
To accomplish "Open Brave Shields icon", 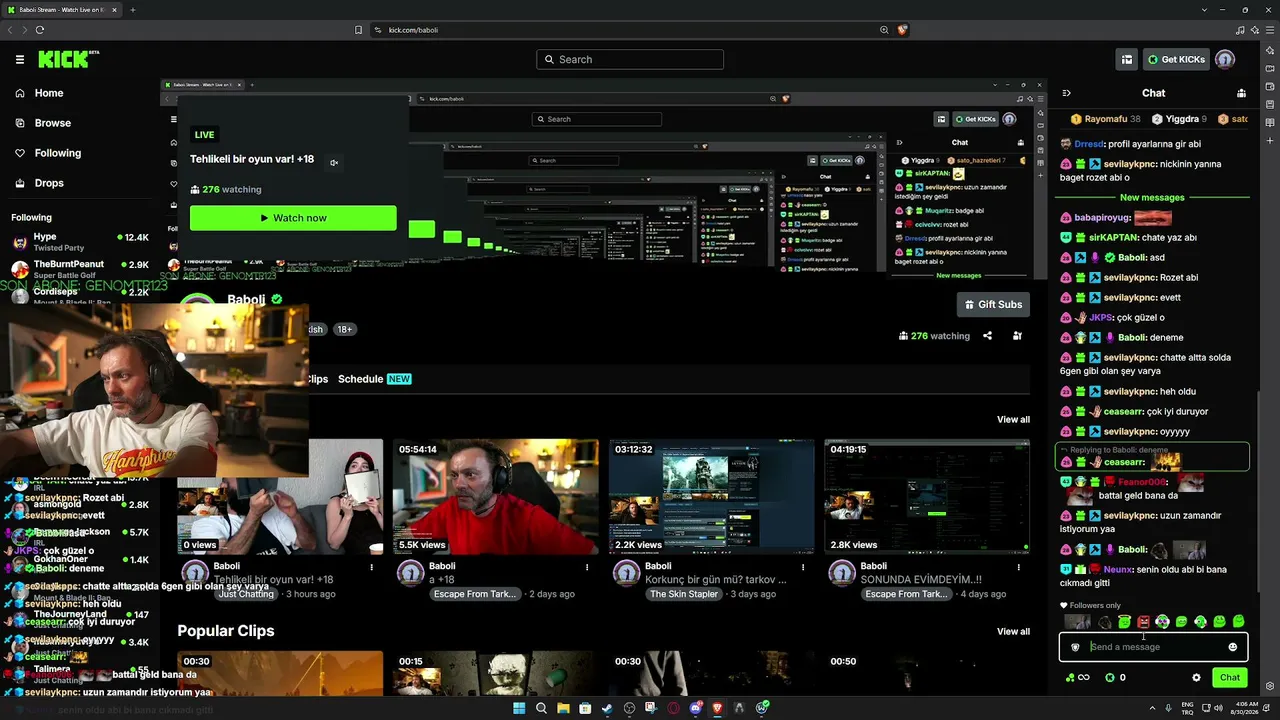I will (901, 30).
